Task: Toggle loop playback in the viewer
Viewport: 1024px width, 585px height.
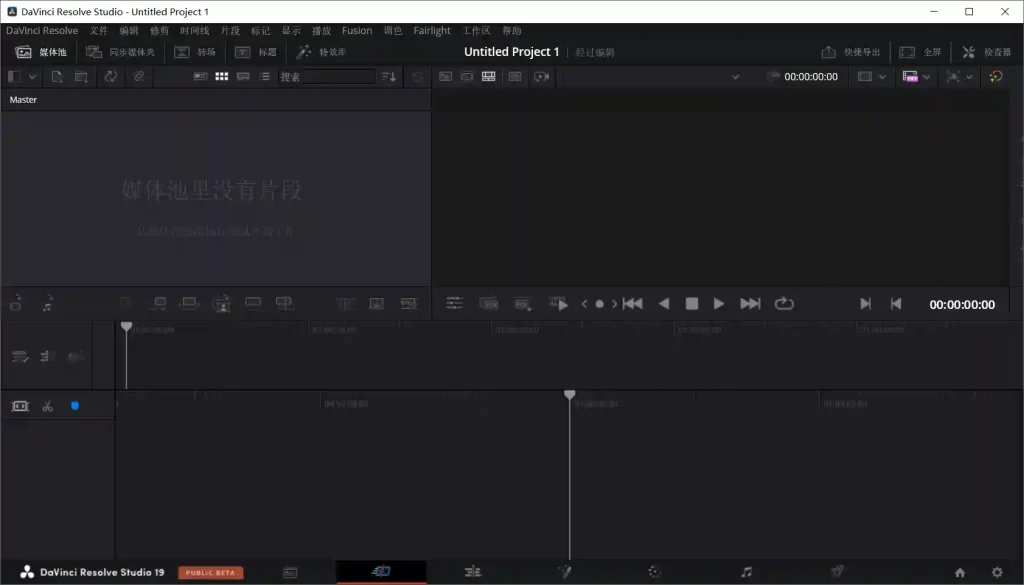Action: tap(784, 304)
